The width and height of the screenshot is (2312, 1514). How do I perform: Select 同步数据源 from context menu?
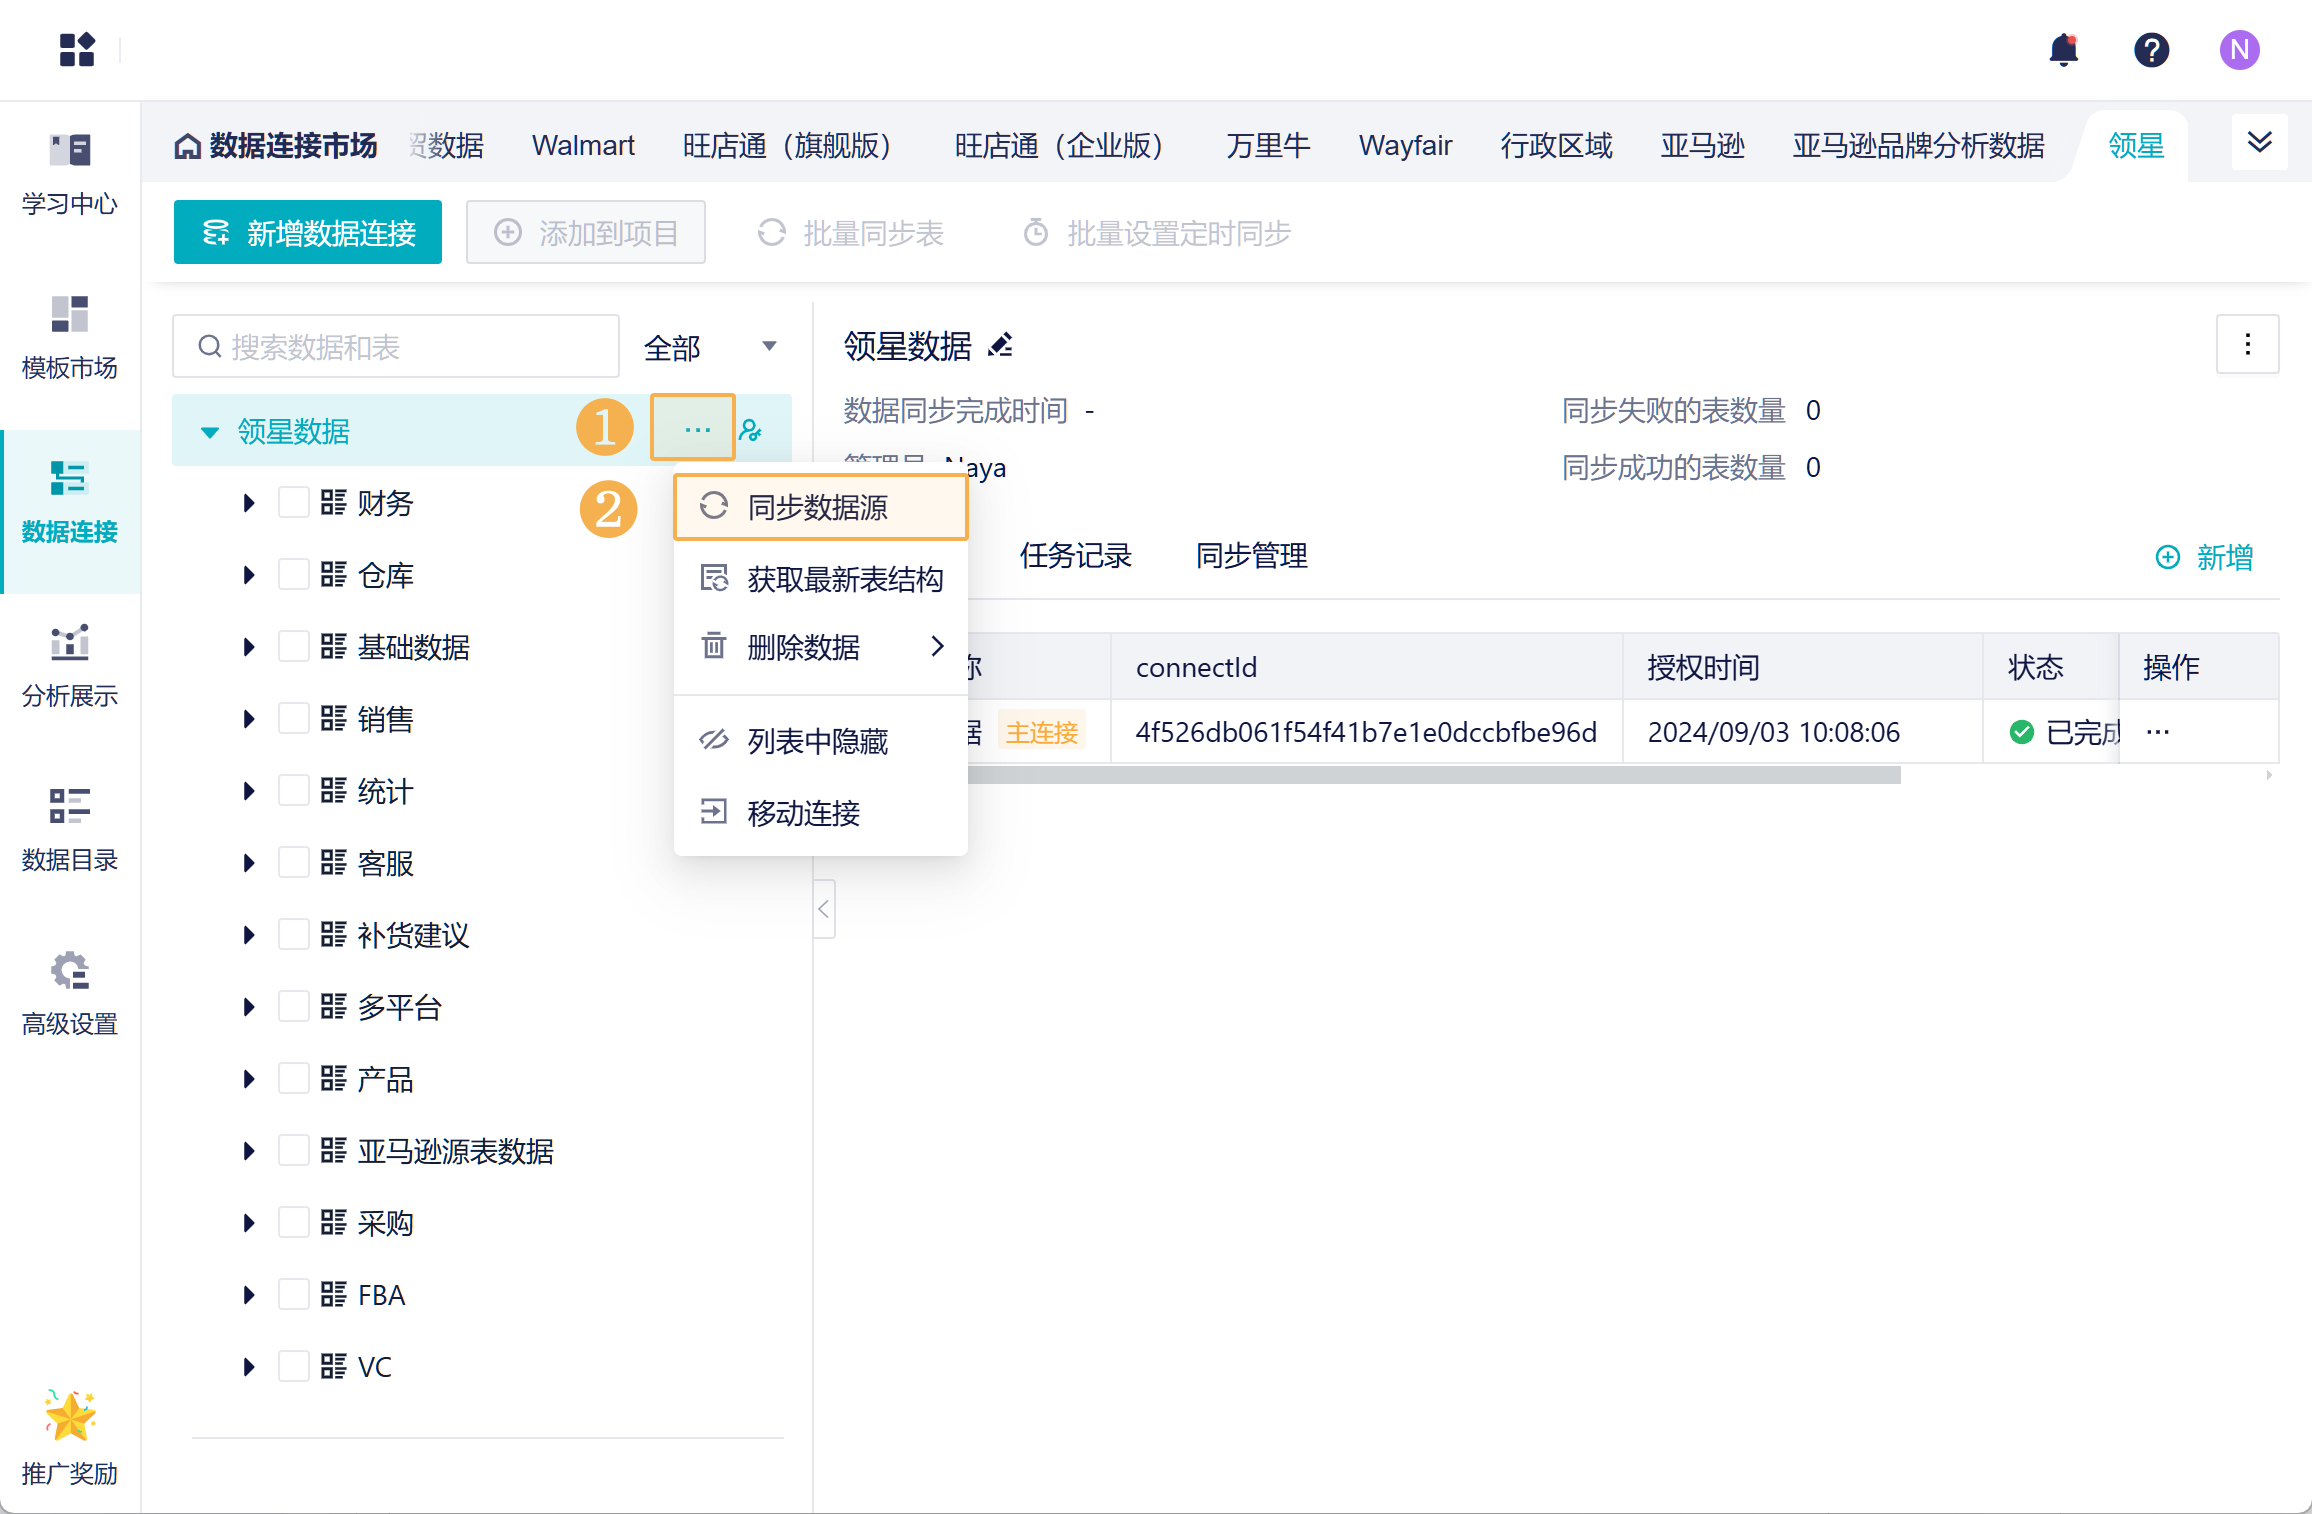click(820, 507)
